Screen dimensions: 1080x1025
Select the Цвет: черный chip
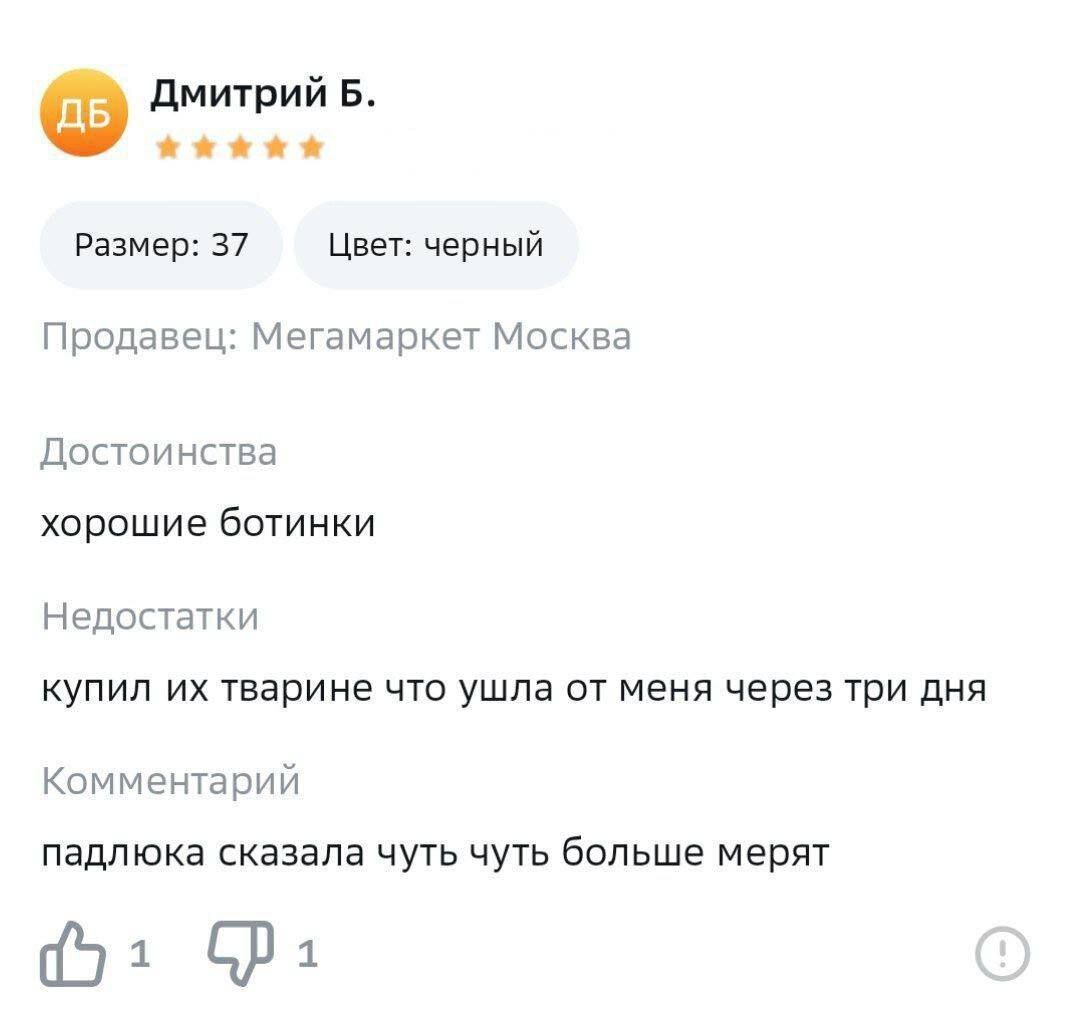click(x=436, y=245)
